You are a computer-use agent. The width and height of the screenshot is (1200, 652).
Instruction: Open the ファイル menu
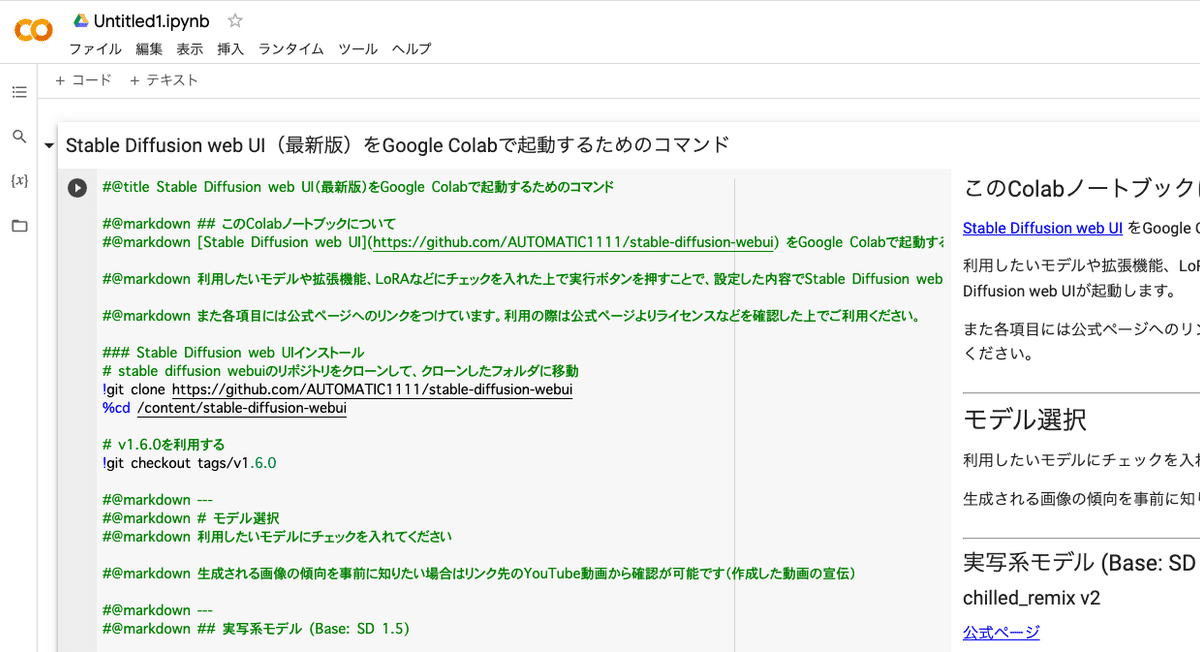pos(95,49)
